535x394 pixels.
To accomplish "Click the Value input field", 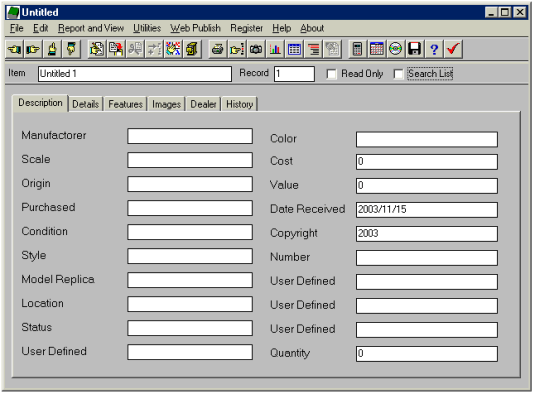I will (427, 186).
